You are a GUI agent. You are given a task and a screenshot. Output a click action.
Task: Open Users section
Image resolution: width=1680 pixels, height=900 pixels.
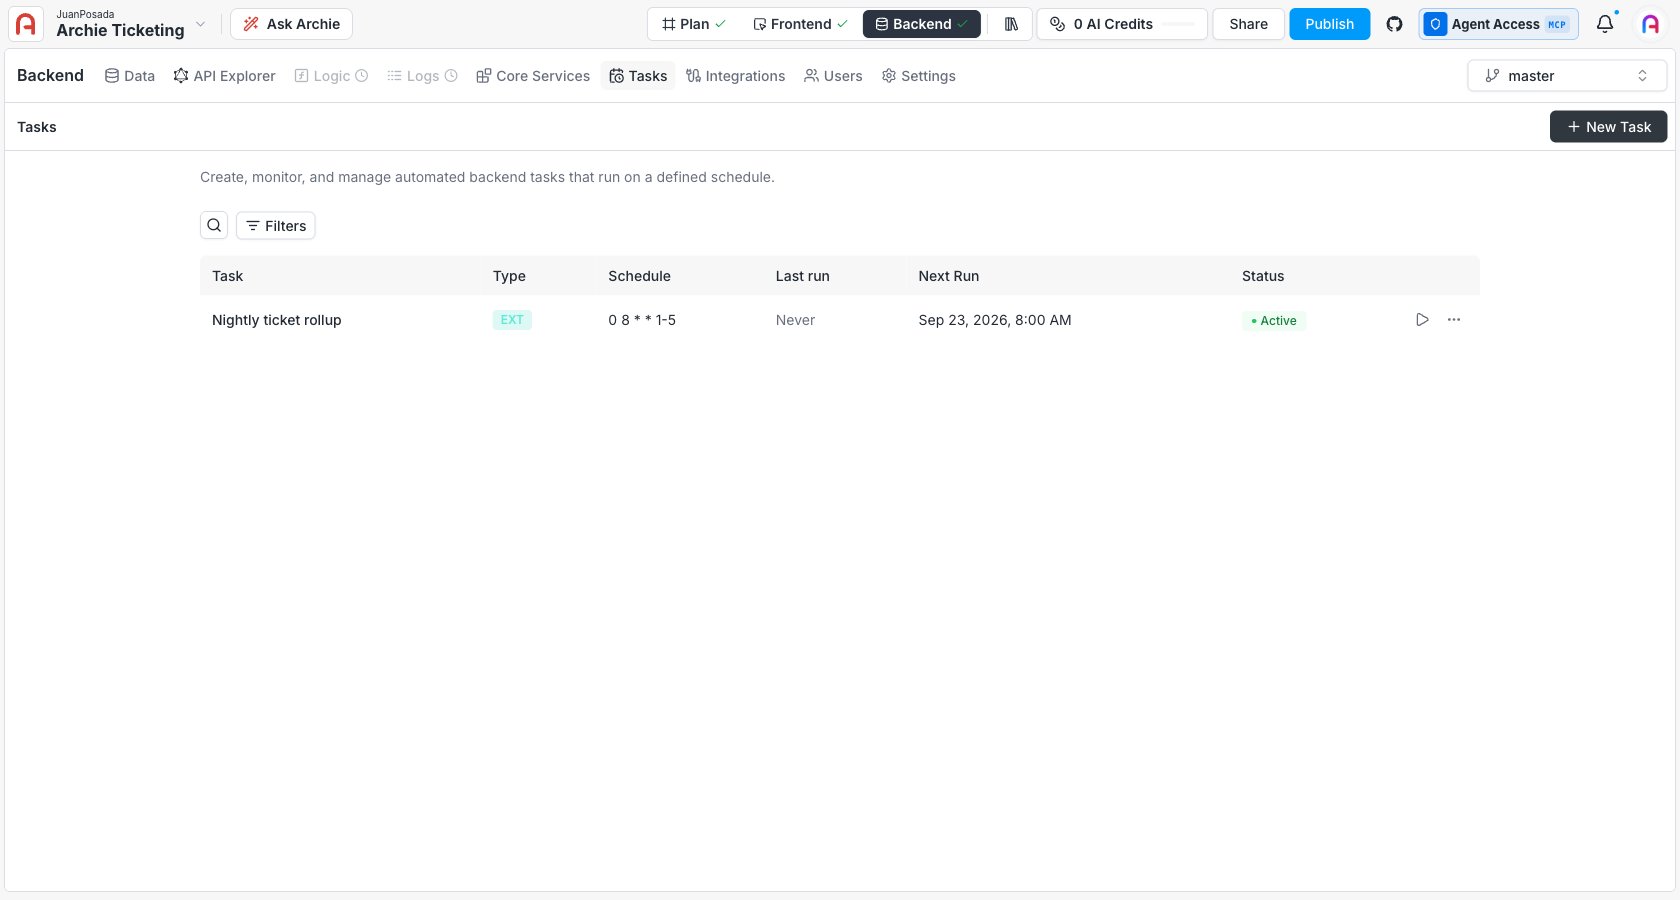[x=833, y=76]
